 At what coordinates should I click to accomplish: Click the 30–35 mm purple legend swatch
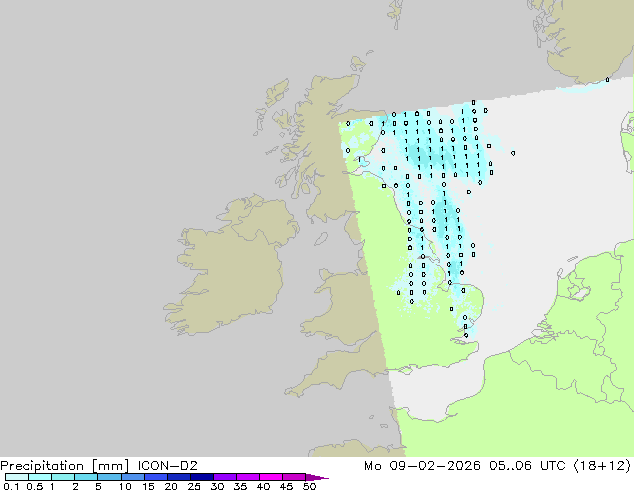click(x=225, y=477)
